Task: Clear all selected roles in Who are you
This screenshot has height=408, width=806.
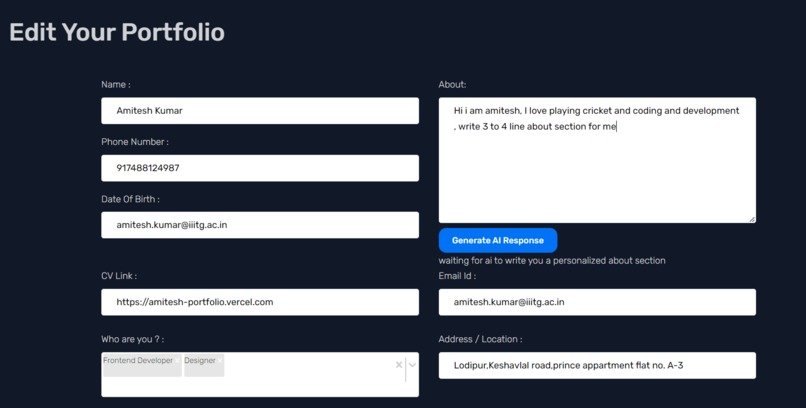Action: point(398,365)
